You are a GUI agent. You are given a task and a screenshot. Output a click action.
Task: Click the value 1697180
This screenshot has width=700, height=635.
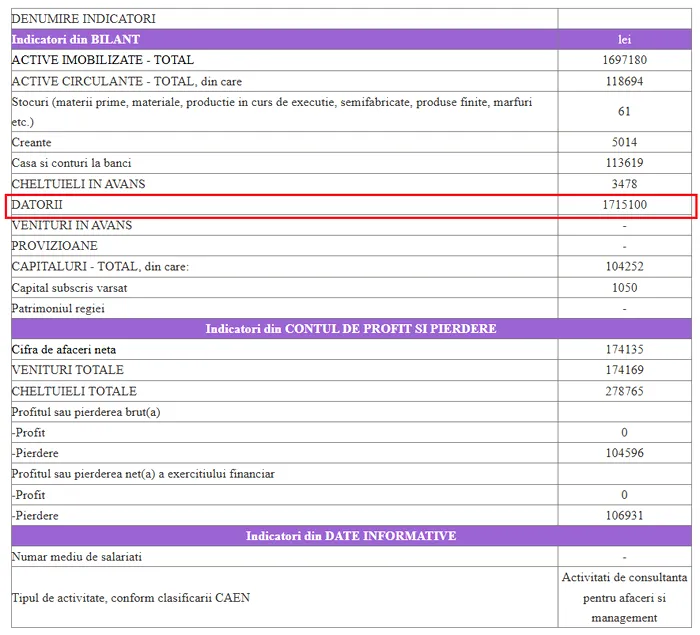click(x=624, y=60)
